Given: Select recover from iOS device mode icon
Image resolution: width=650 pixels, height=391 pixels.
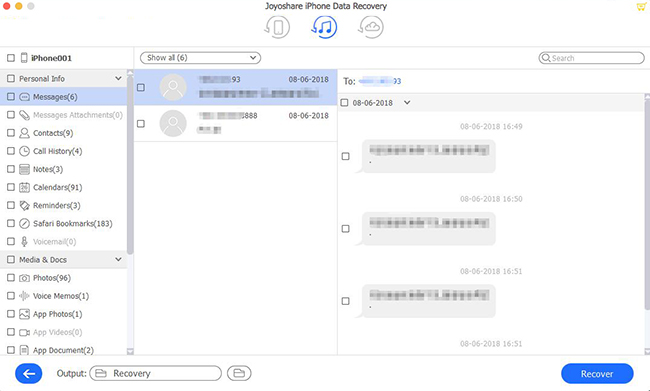Looking at the screenshot, I should pyautogui.click(x=277, y=27).
